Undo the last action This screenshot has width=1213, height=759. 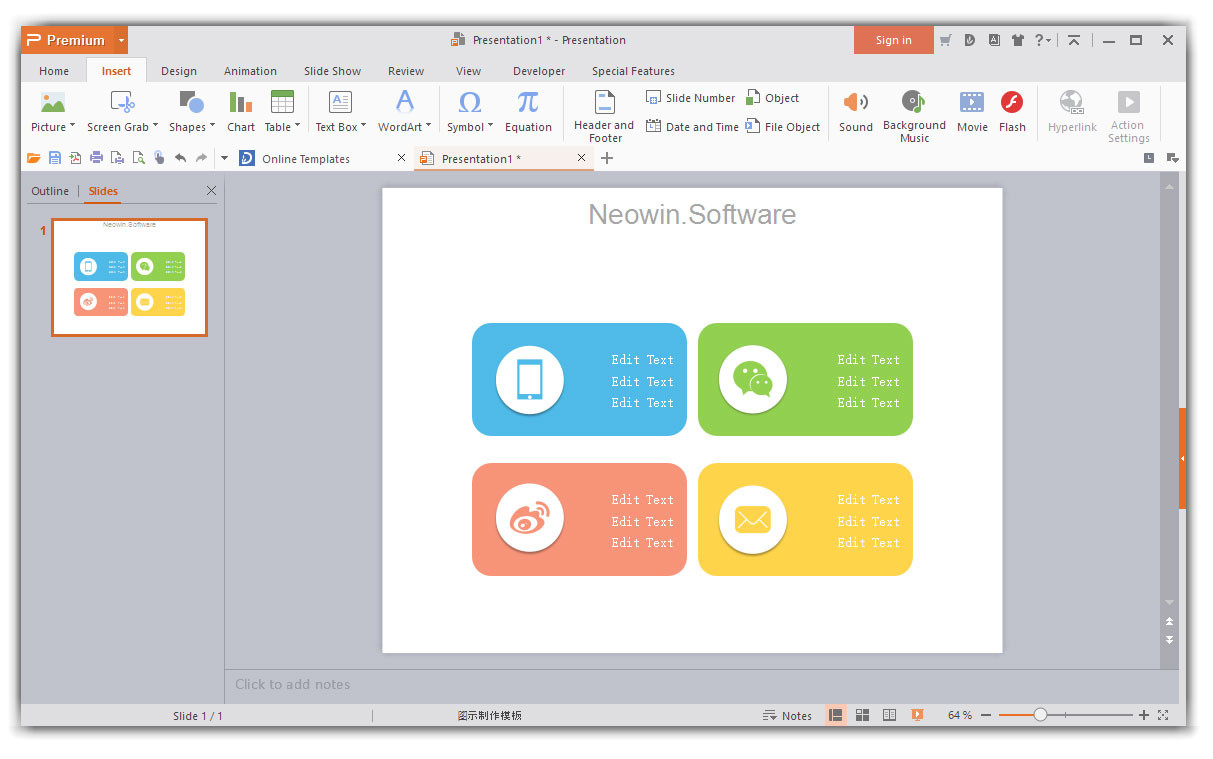point(181,157)
